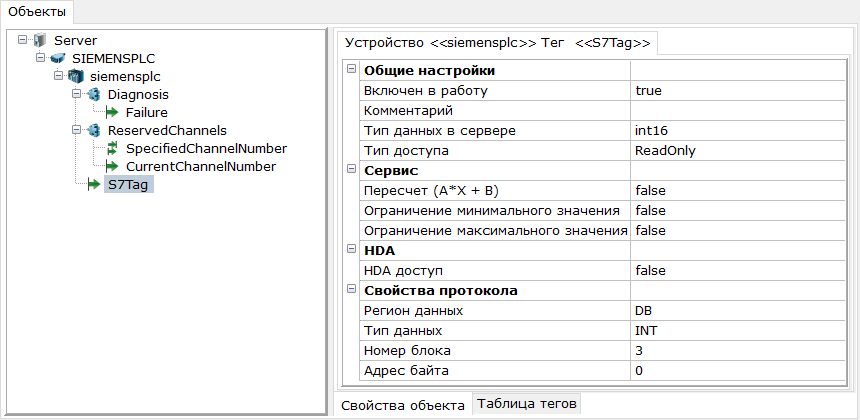The image size is (860, 420).
Task: Collapse the Свойства протокола property group
Action: click(x=352, y=290)
